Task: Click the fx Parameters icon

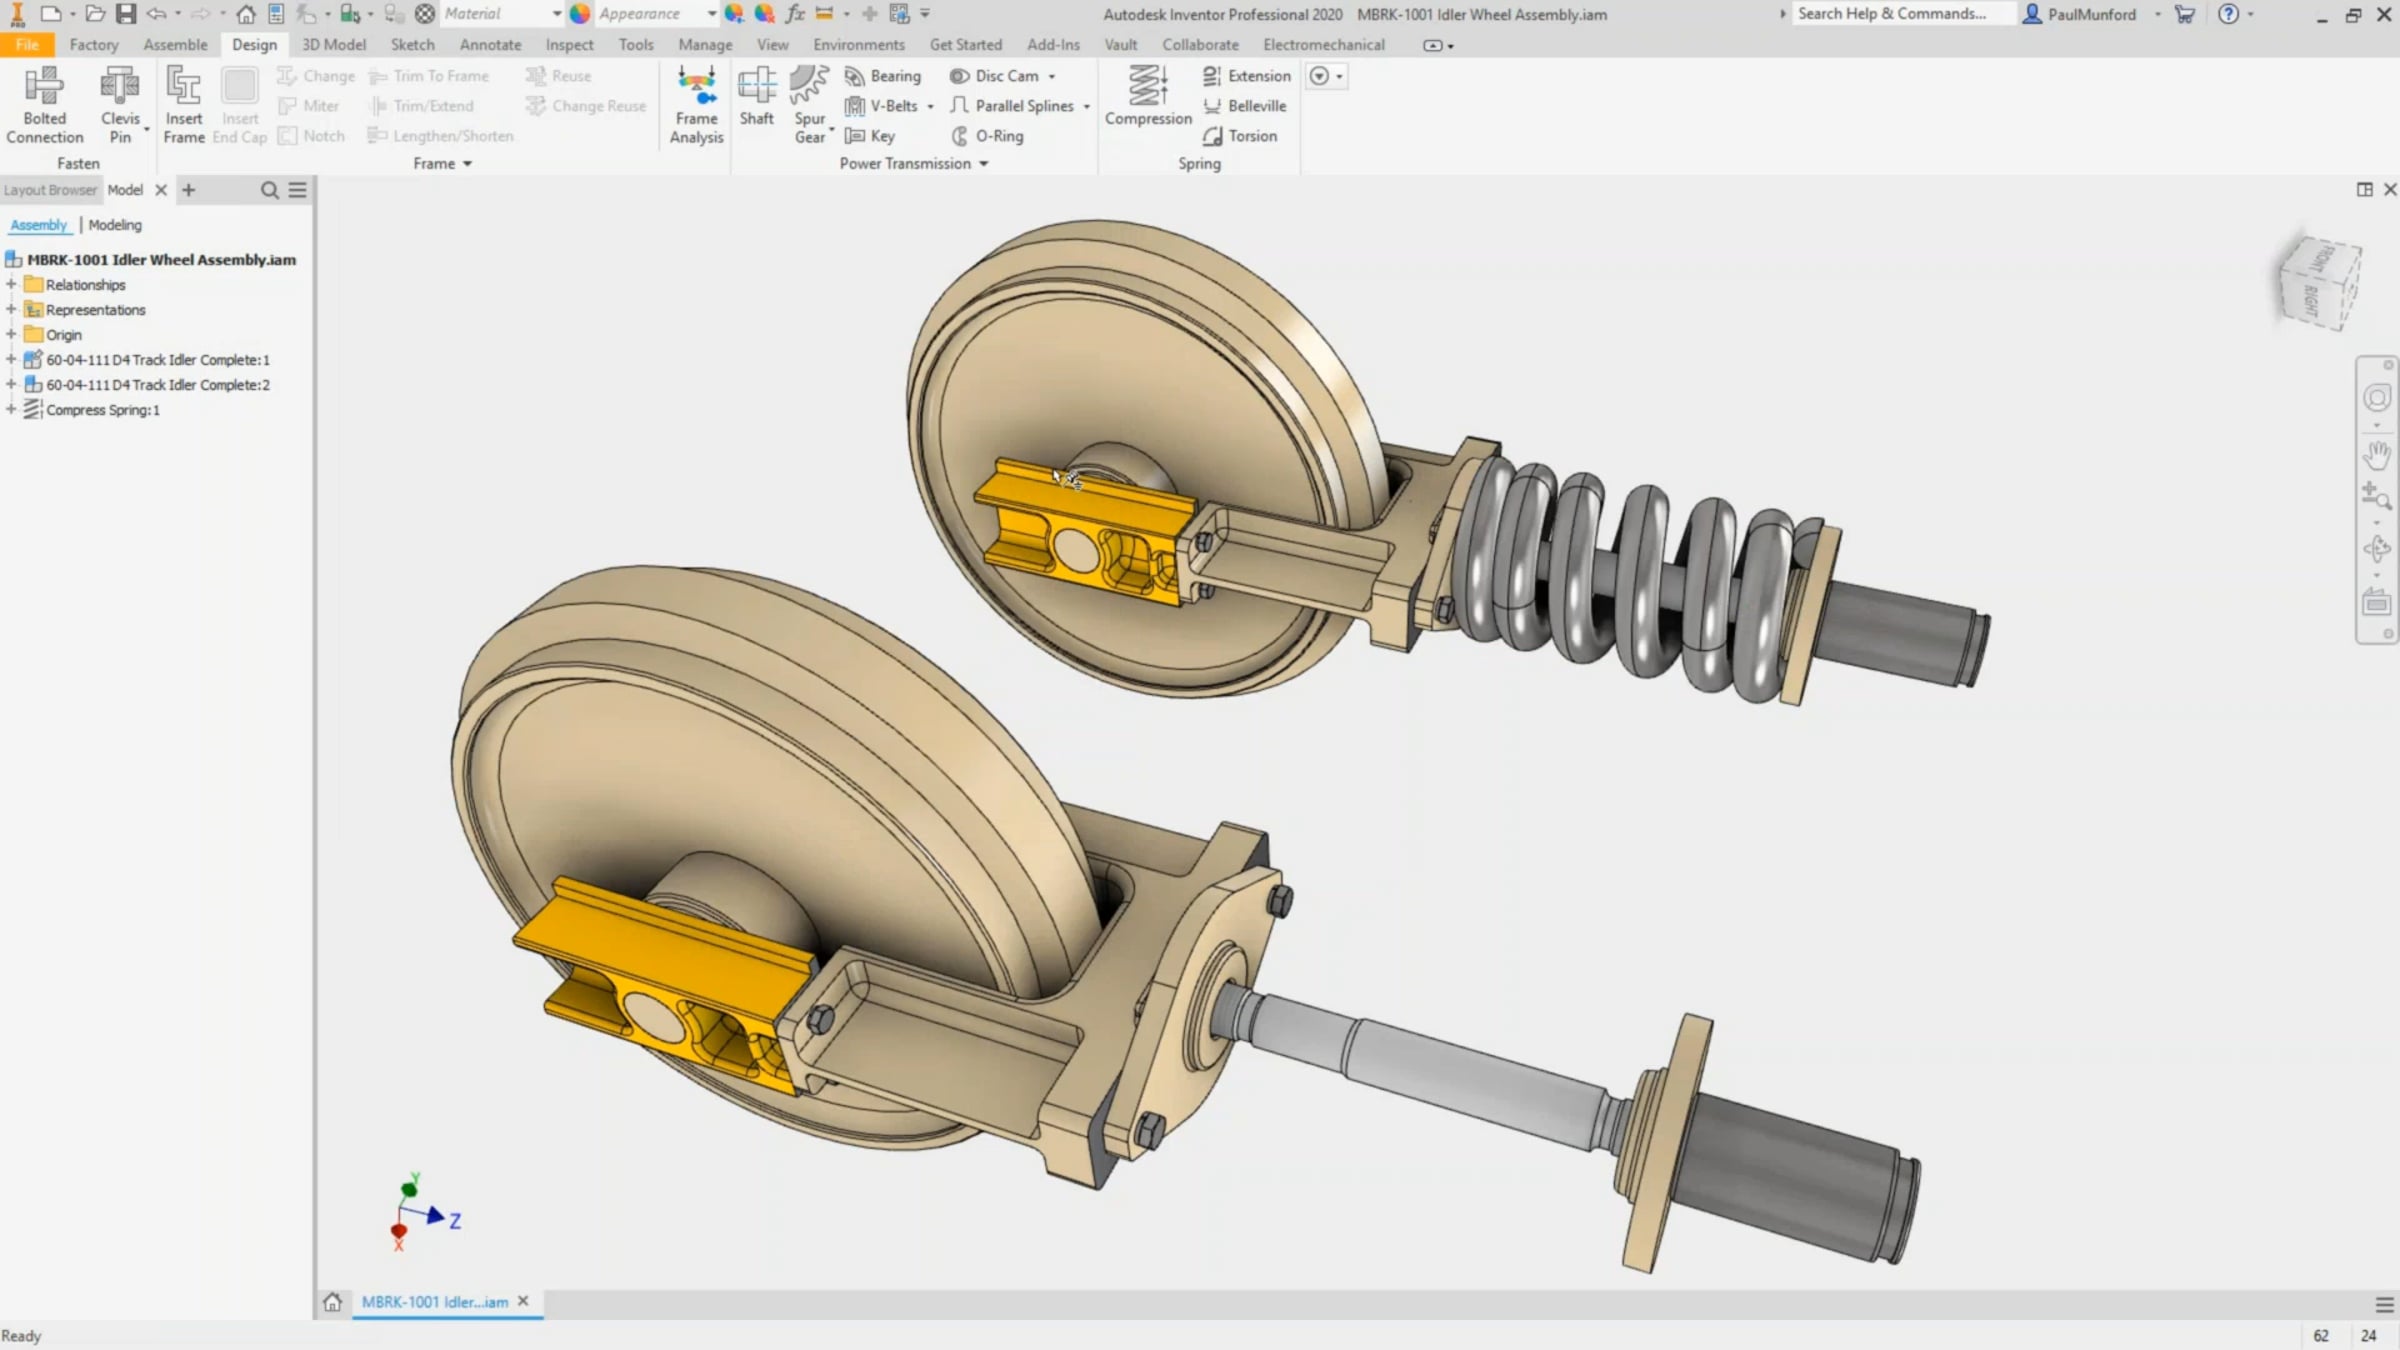Action: (x=795, y=14)
